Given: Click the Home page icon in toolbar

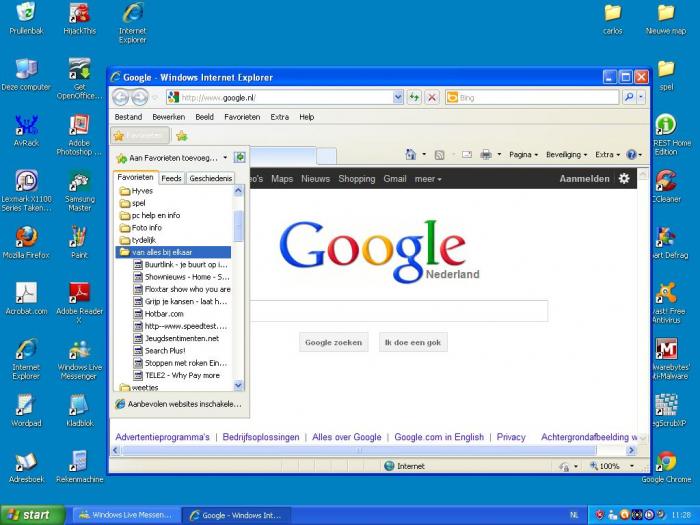Looking at the screenshot, I should (410, 155).
